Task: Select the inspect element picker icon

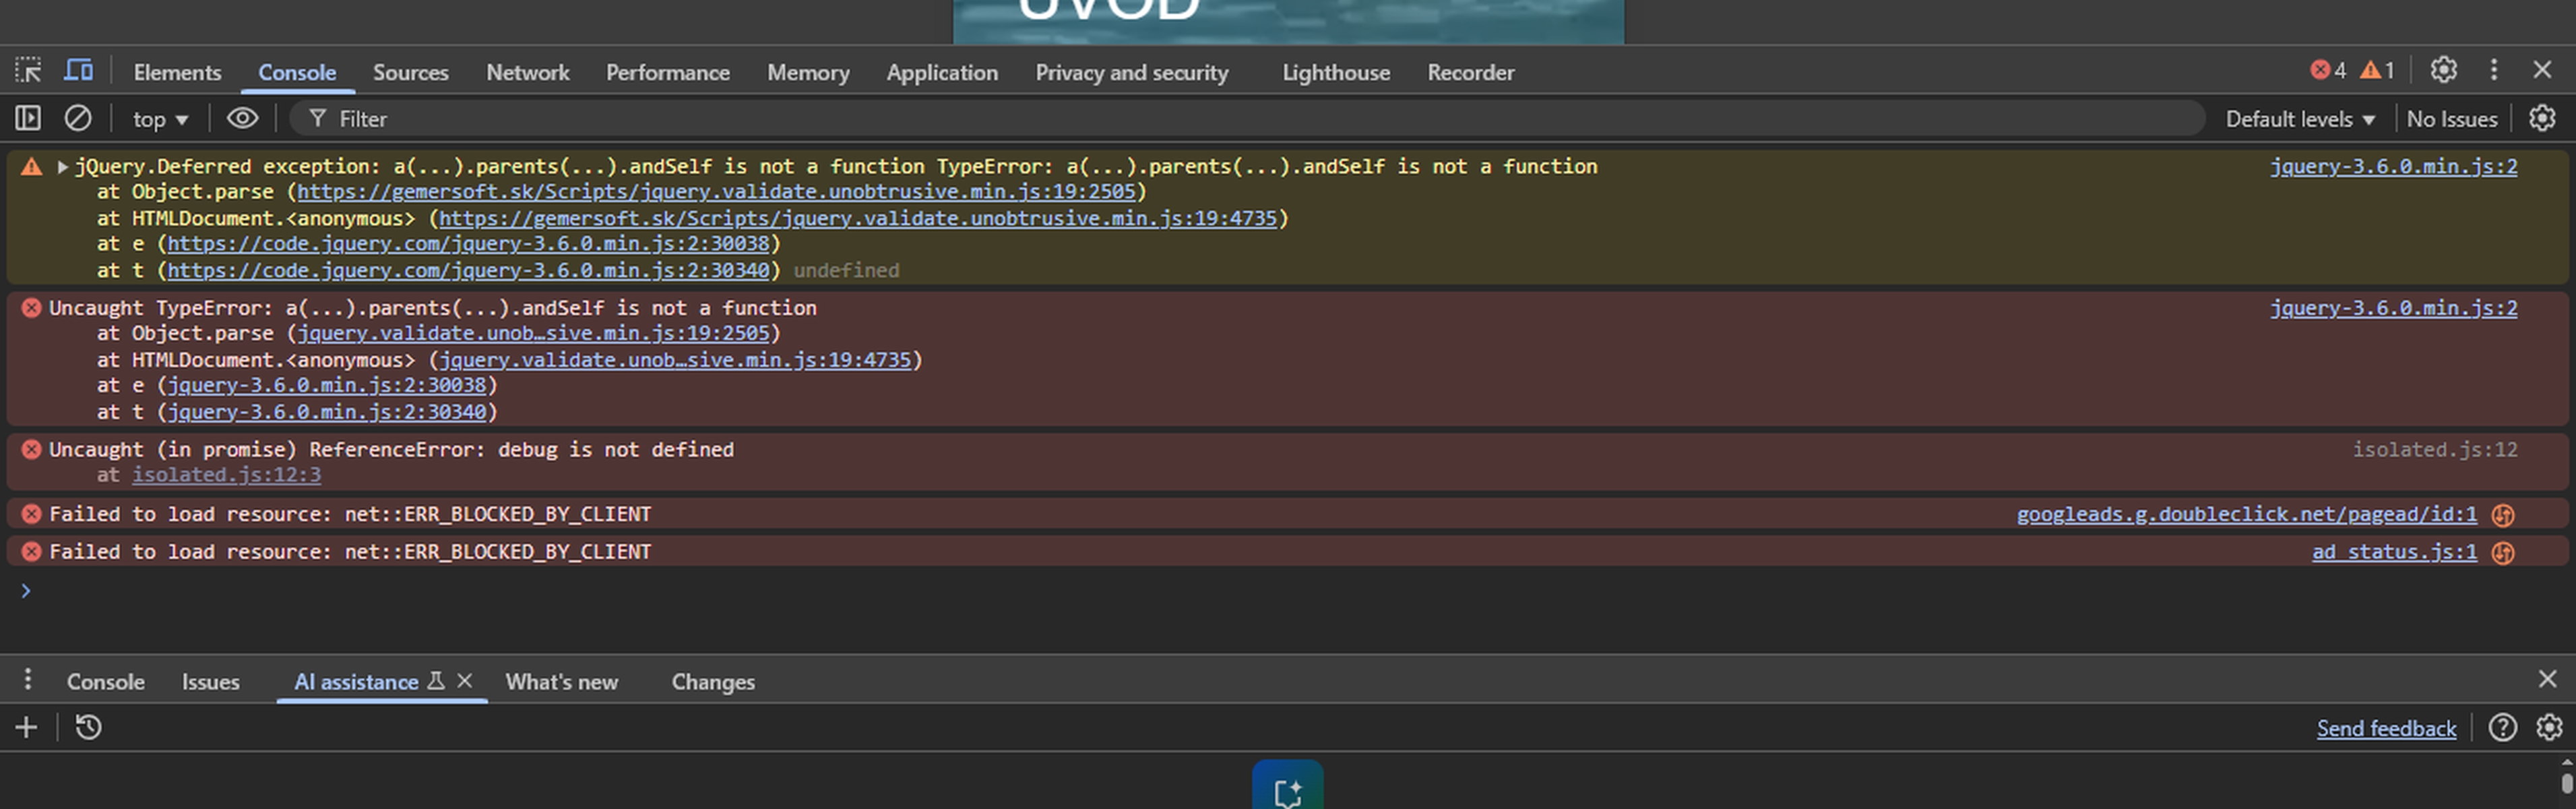Action: click(x=28, y=71)
